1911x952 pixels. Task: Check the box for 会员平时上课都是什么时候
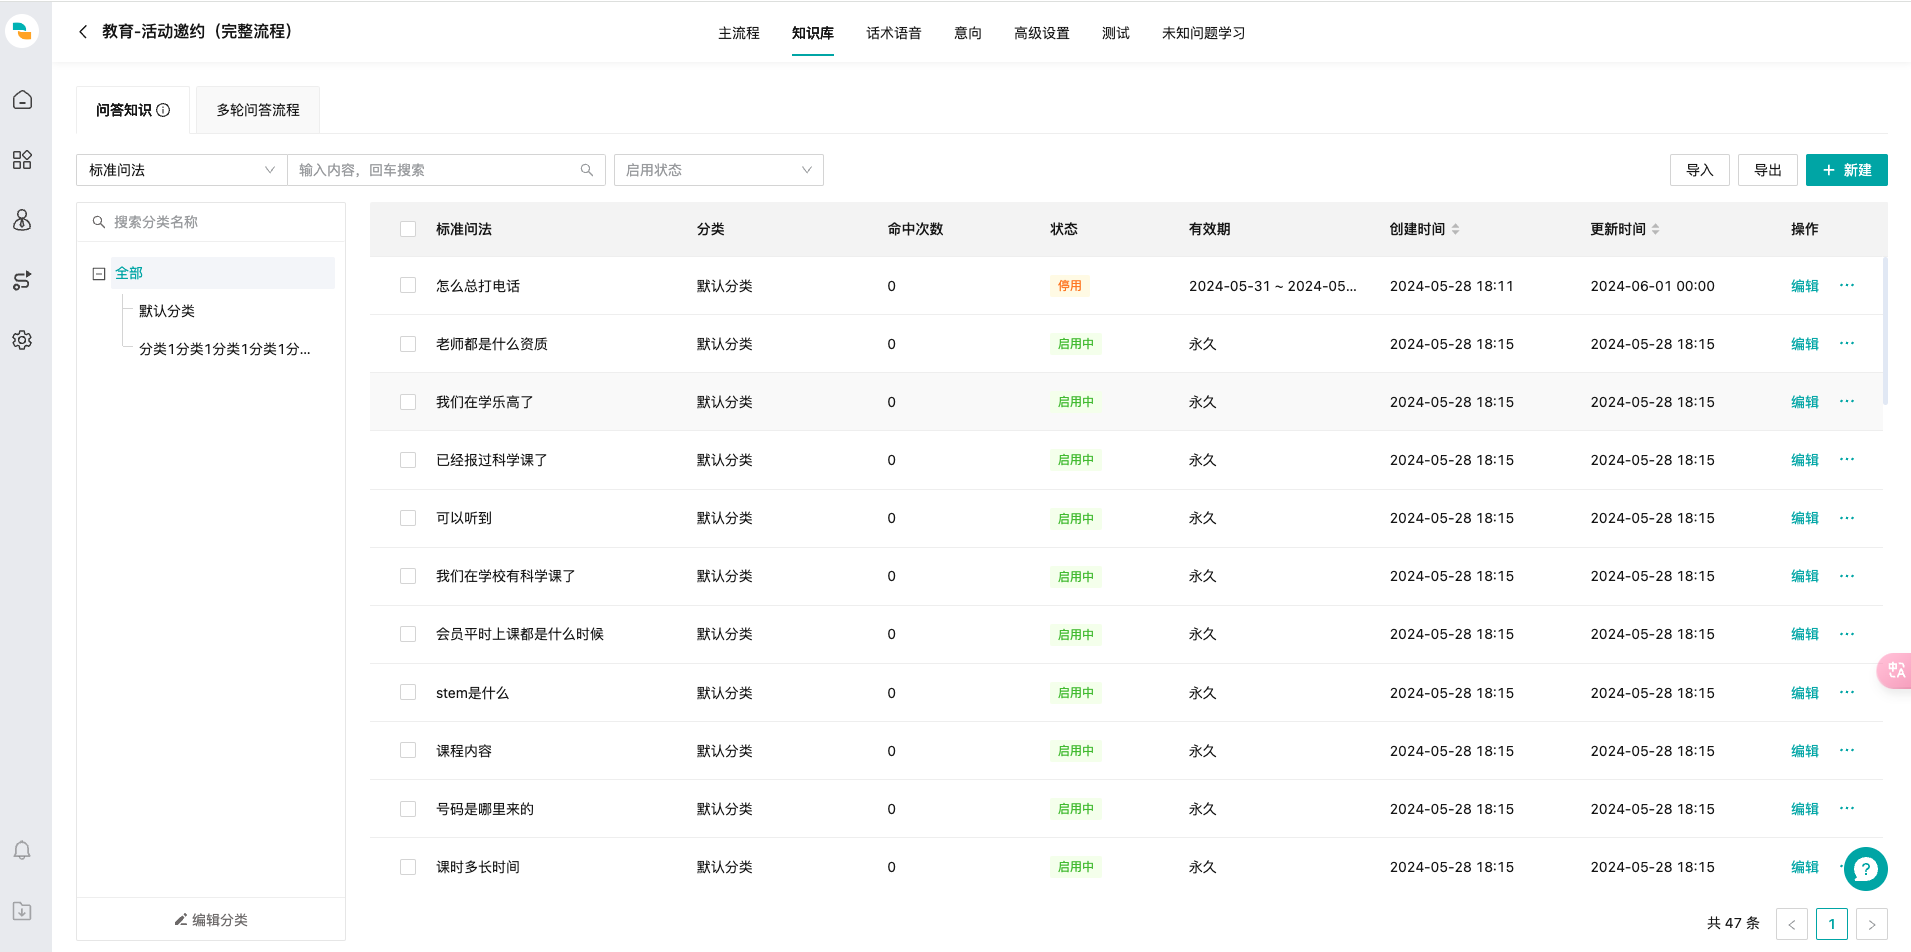tap(408, 634)
